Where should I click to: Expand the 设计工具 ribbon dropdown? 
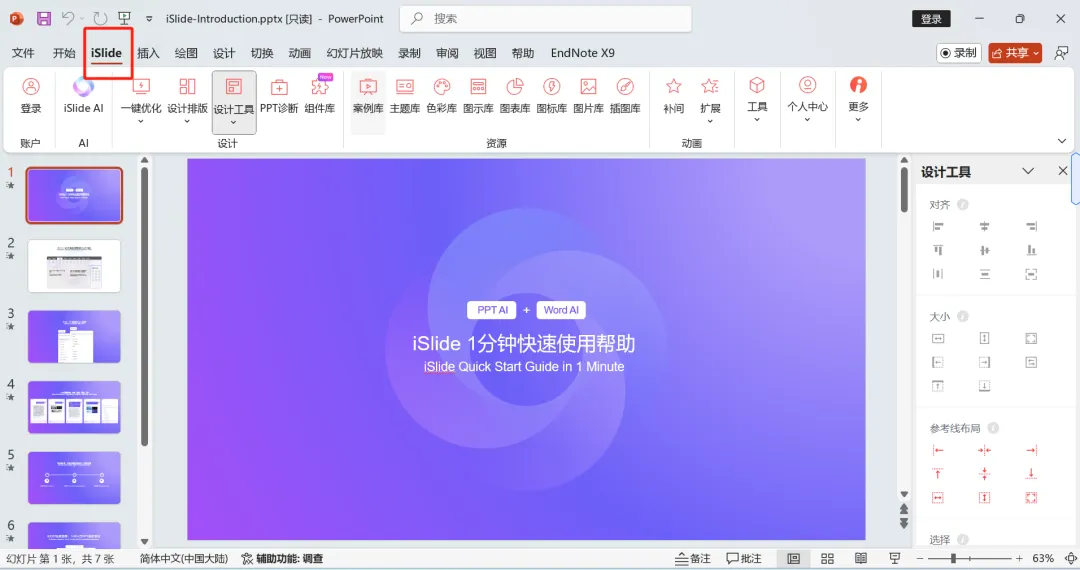tap(233, 123)
